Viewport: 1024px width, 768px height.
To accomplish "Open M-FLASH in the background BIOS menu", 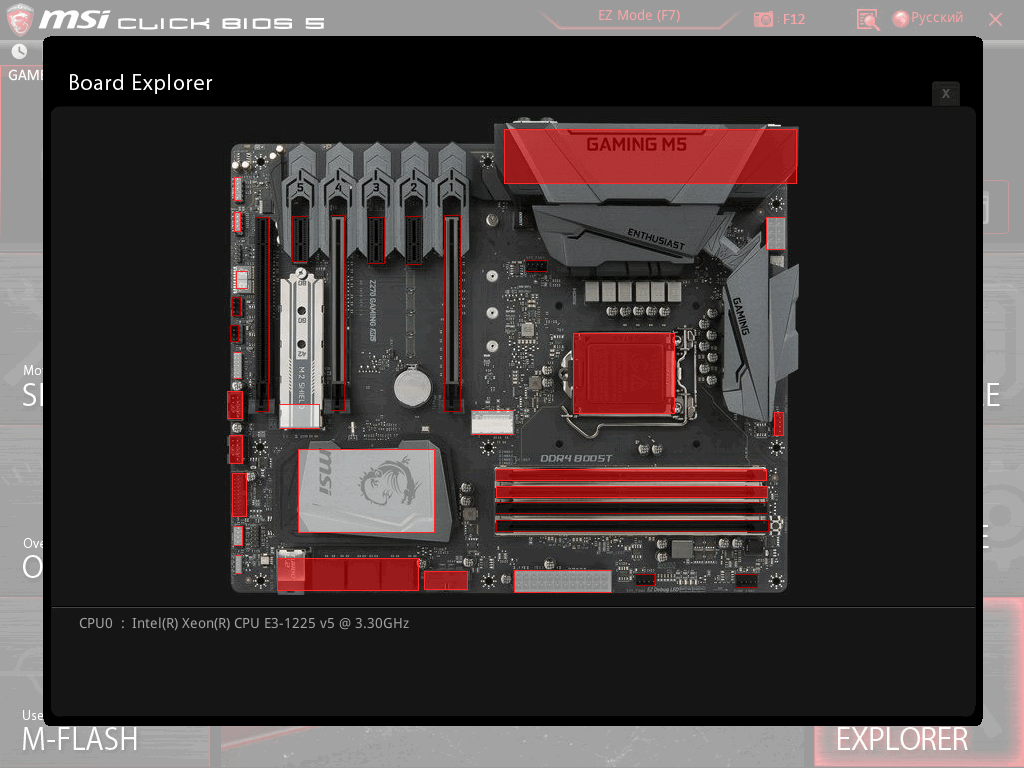I will coord(80,739).
